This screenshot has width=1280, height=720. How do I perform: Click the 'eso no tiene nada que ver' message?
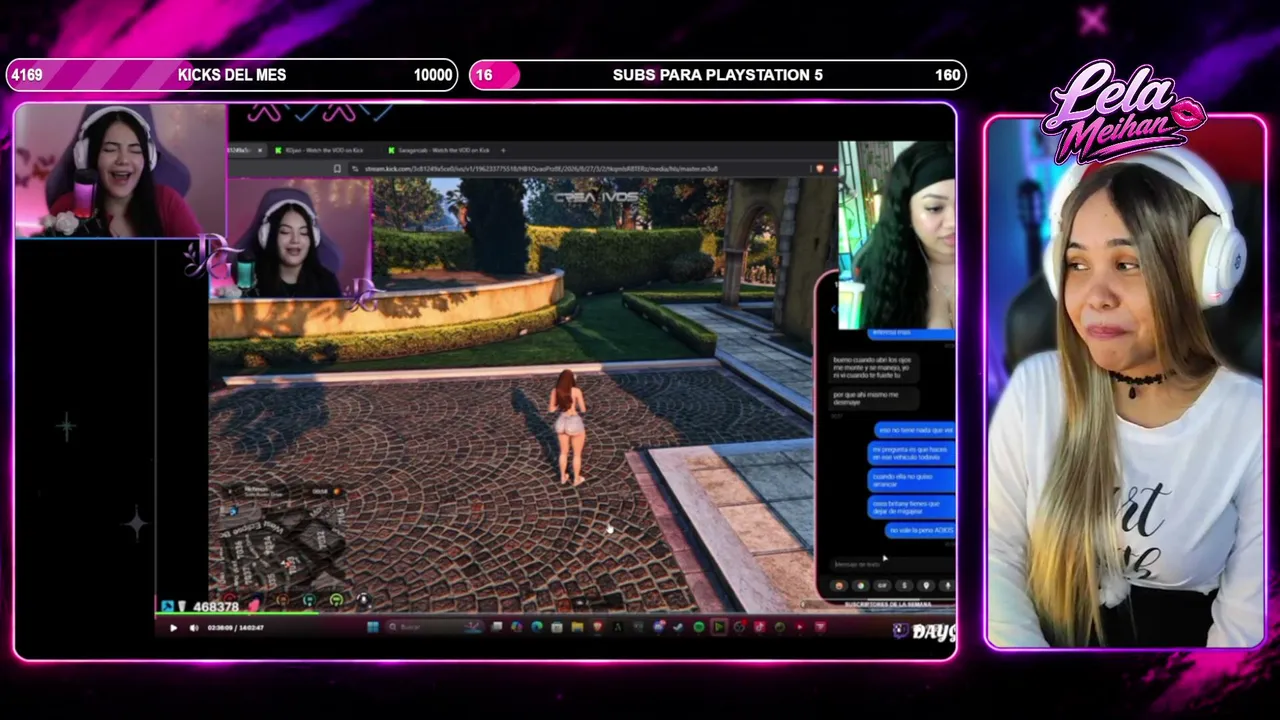coord(915,430)
